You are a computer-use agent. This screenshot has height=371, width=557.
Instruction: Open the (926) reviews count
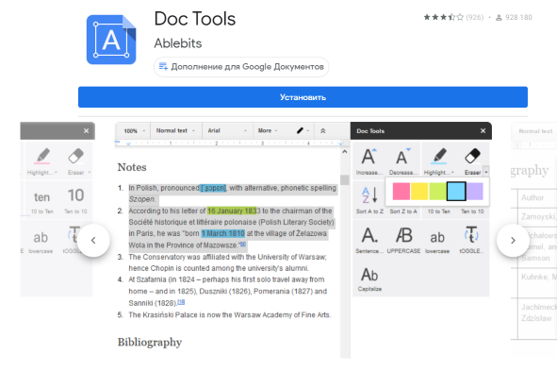point(475,17)
